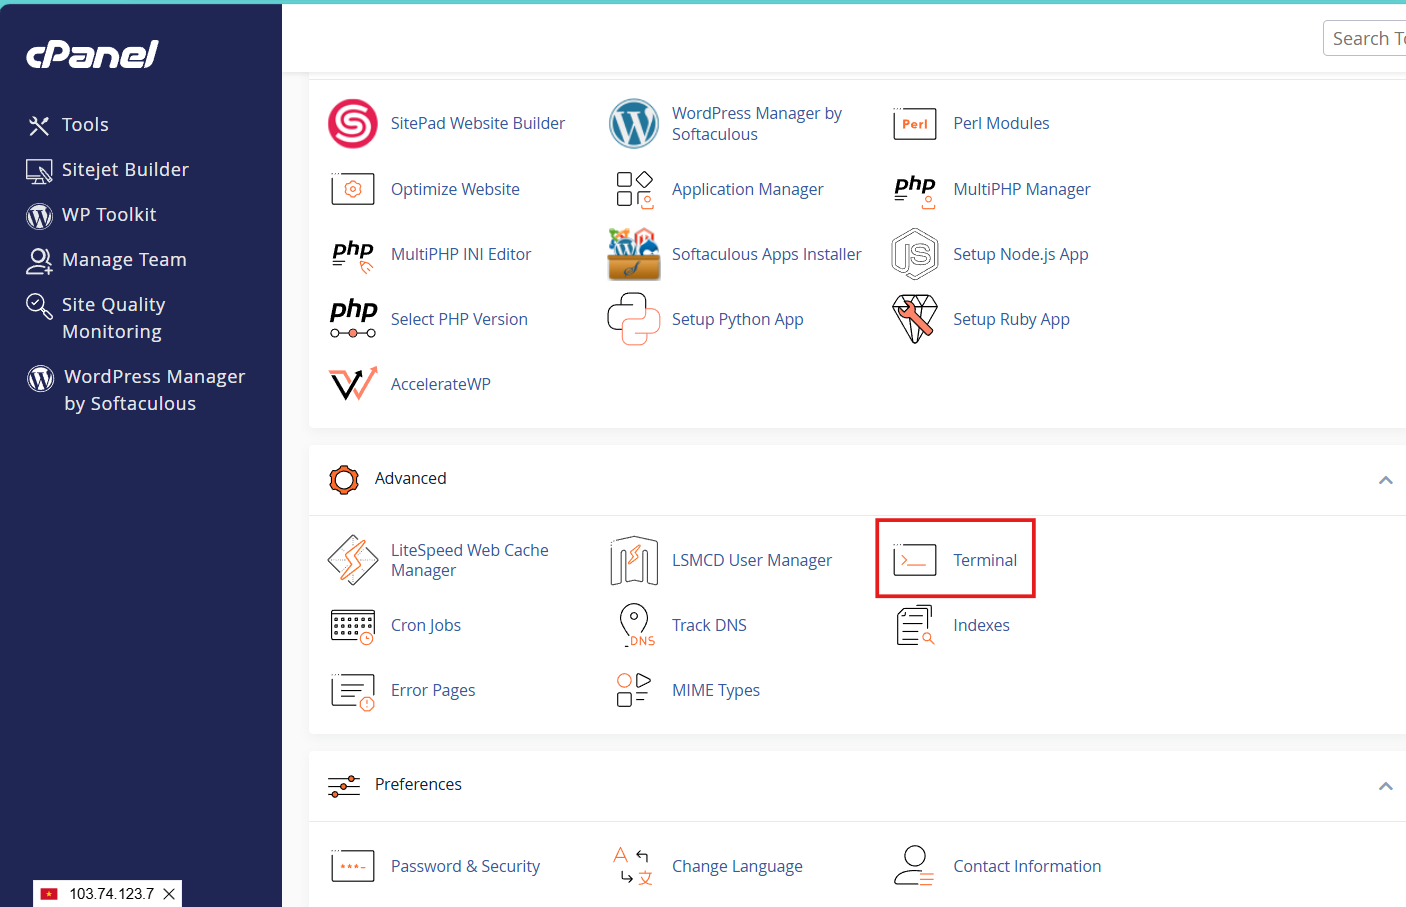
Task: Click the 103.74.123.7 IP address text
Action: 112,894
